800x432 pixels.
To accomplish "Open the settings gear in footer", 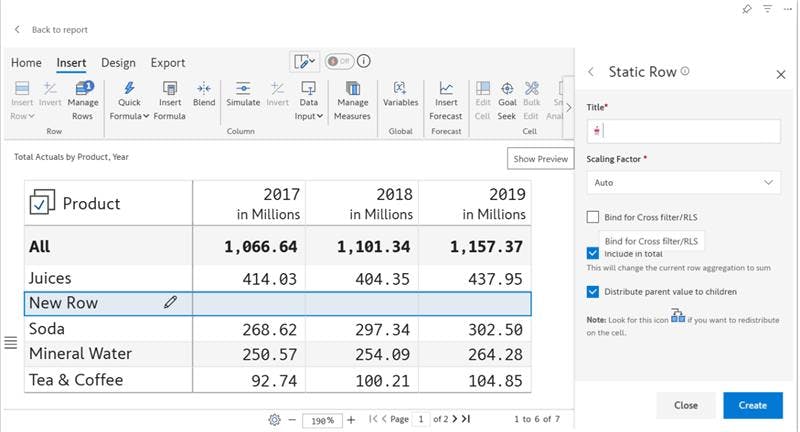I will 274,420.
